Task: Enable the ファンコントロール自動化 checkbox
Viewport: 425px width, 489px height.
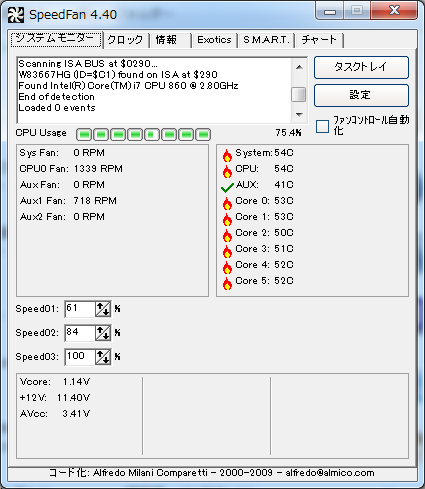Action: [322, 126]
